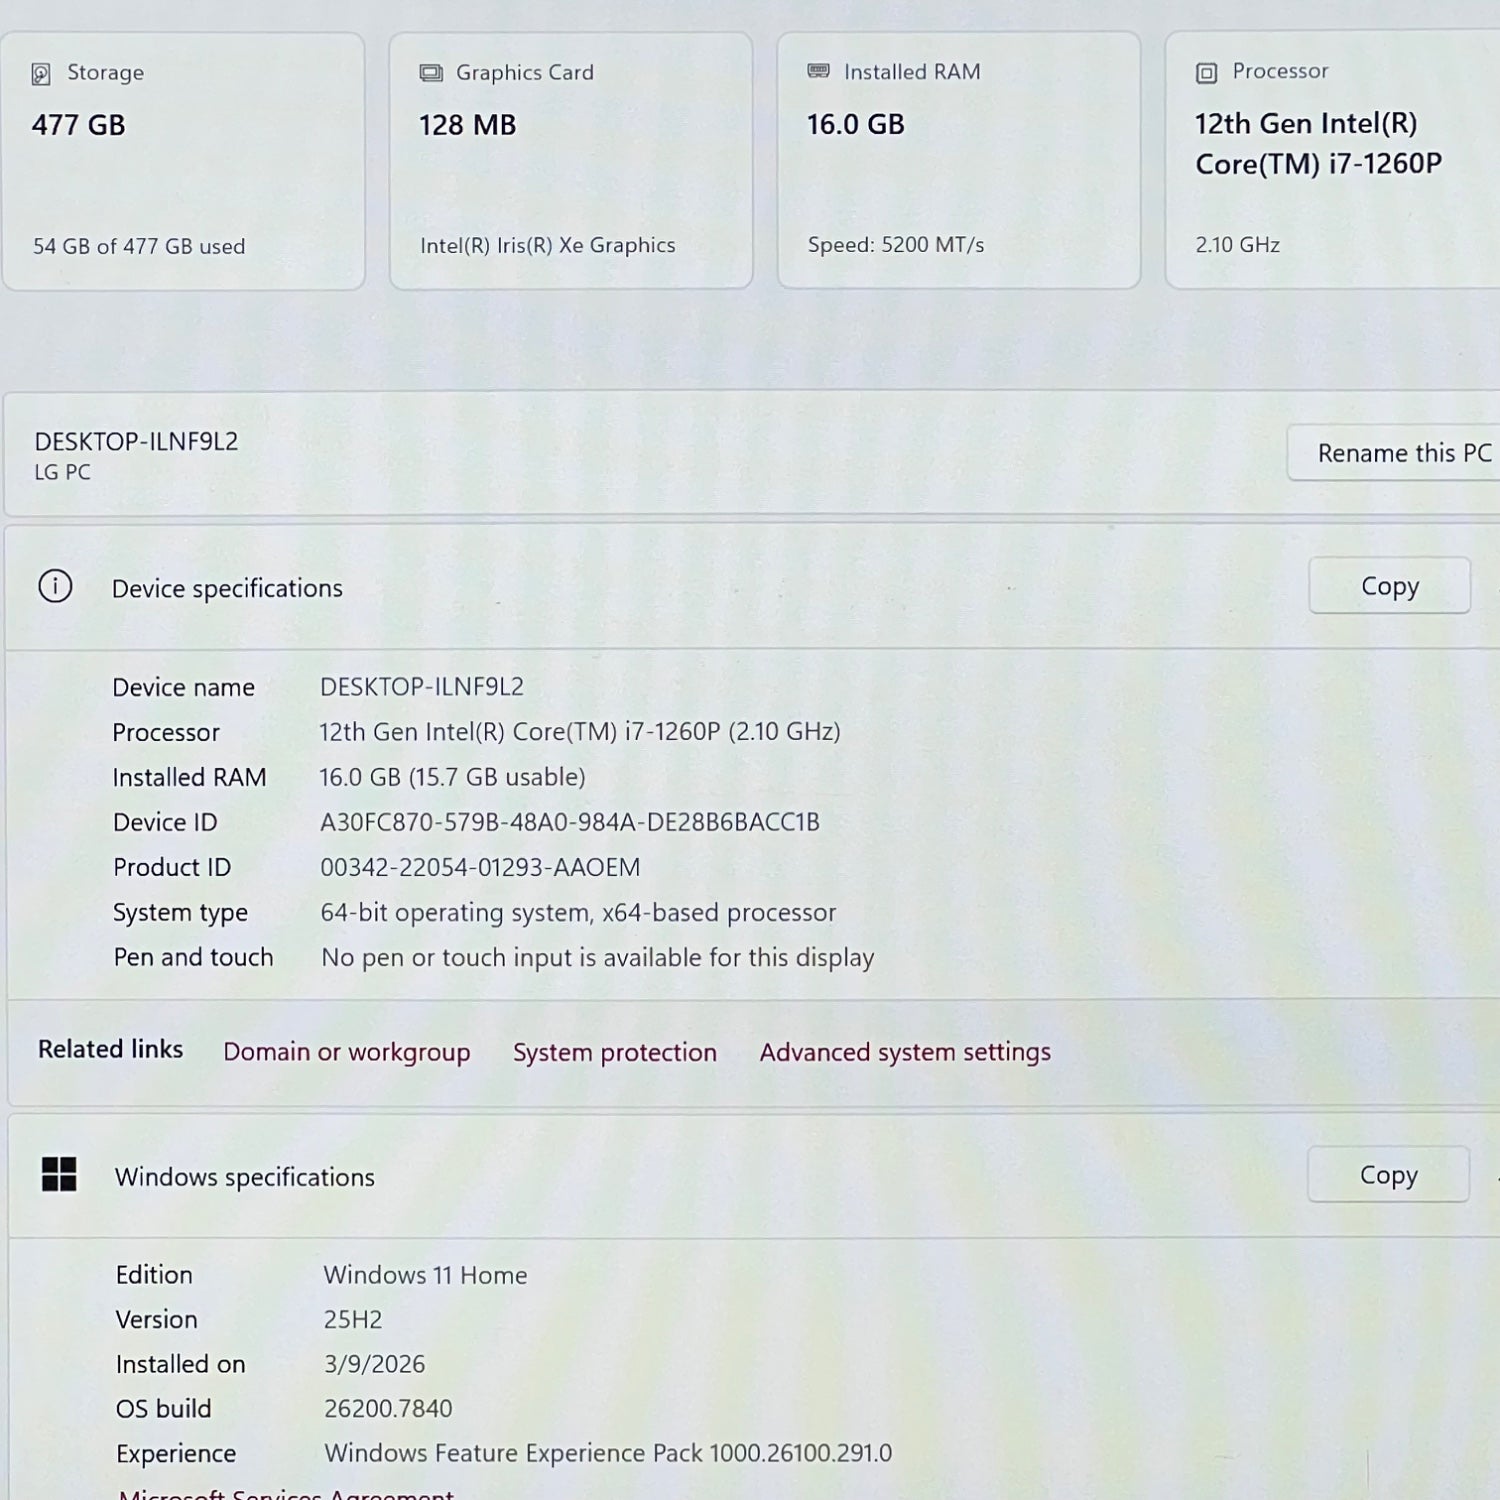Click the Windows logo beside Windows specifications
Viewport: 1500px width, 1500px height.
tap(60, 1177)
